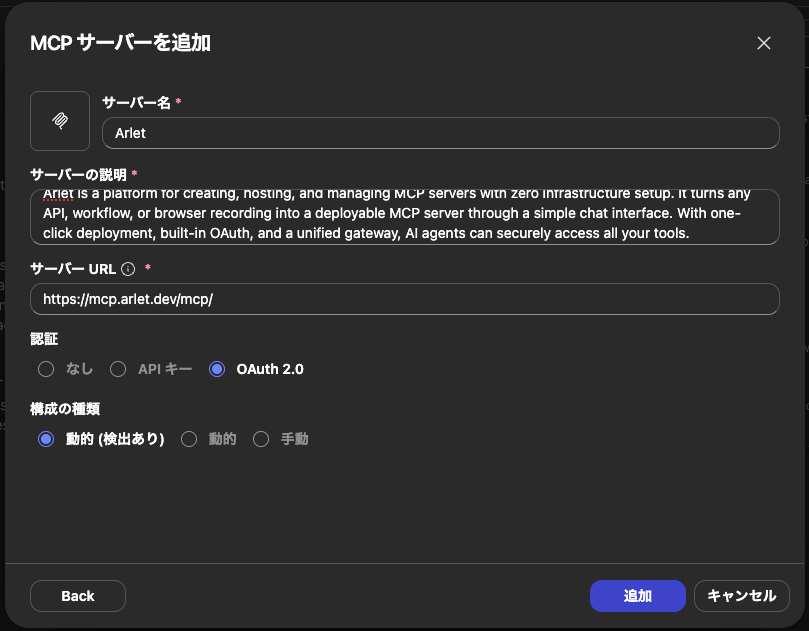This screenshot has width=809, height=631.
Task: Go back with the Back button
Action: coord(78,596)
